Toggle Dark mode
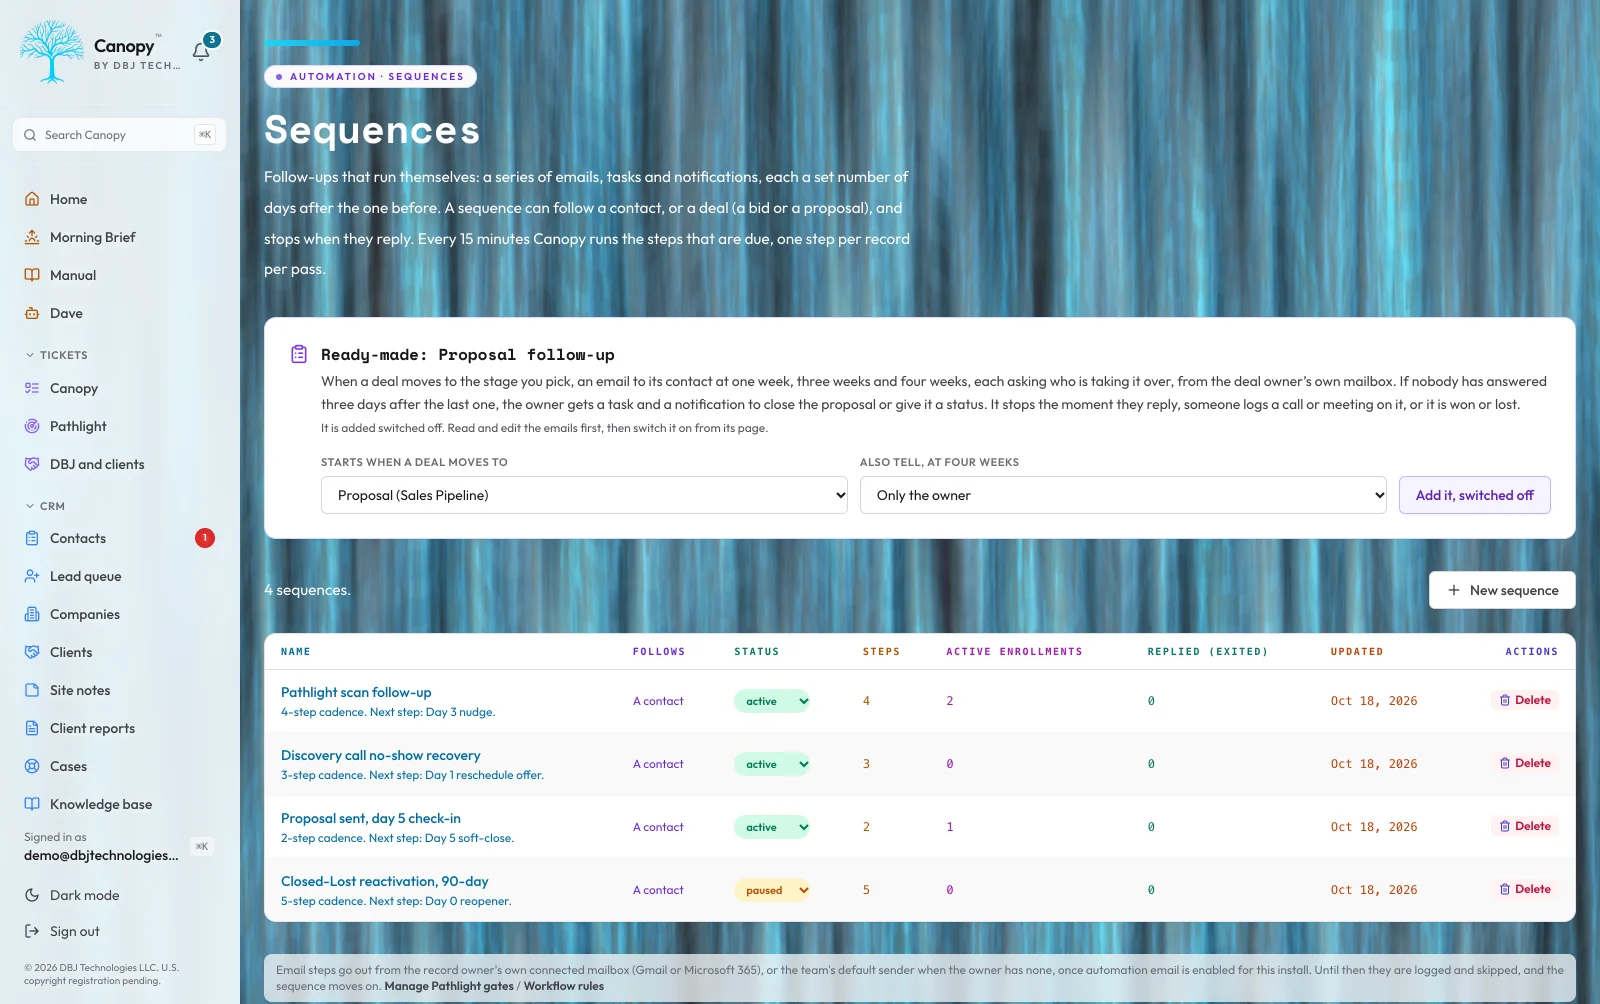 coord(72,895)
